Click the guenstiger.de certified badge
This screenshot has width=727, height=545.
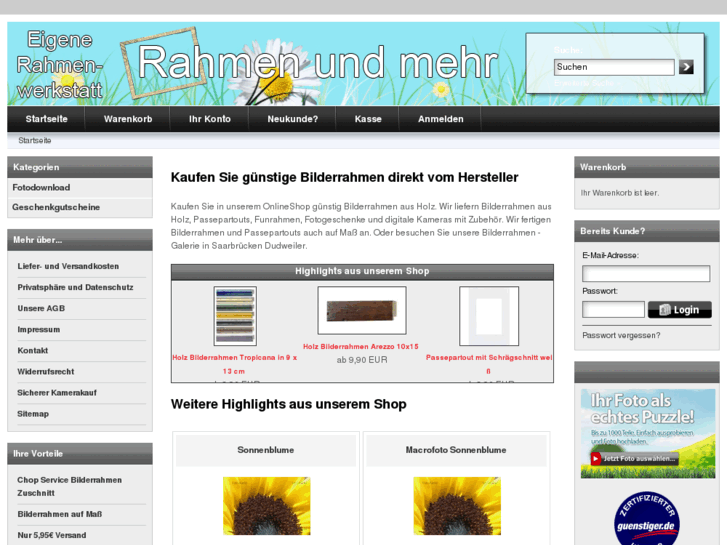647,518
